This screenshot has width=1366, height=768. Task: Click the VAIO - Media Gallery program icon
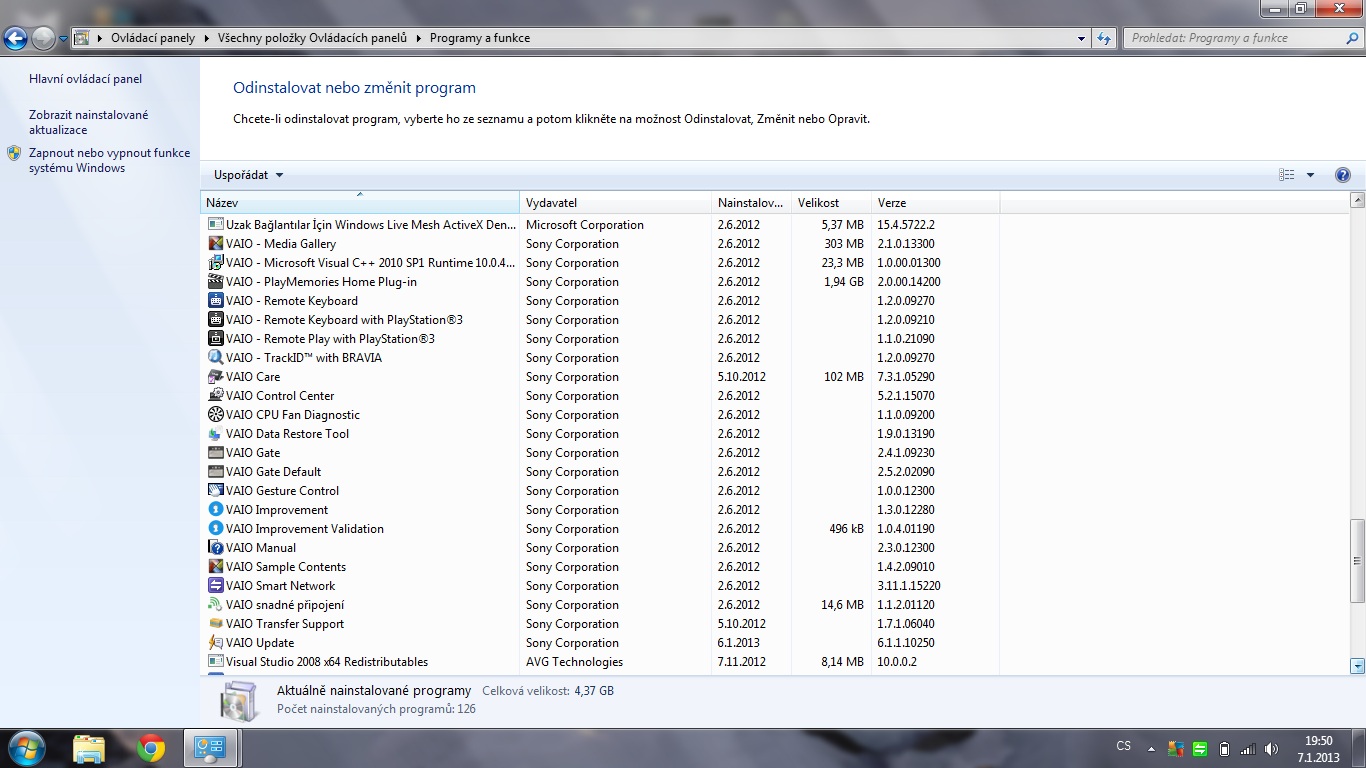click(215, 244)
